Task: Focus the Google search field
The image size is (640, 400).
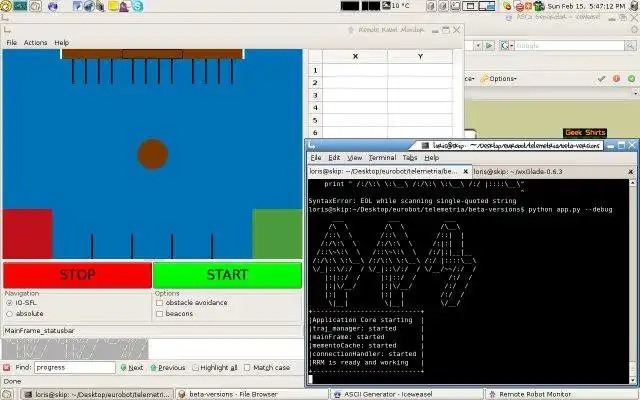Action: coord(569,46)
